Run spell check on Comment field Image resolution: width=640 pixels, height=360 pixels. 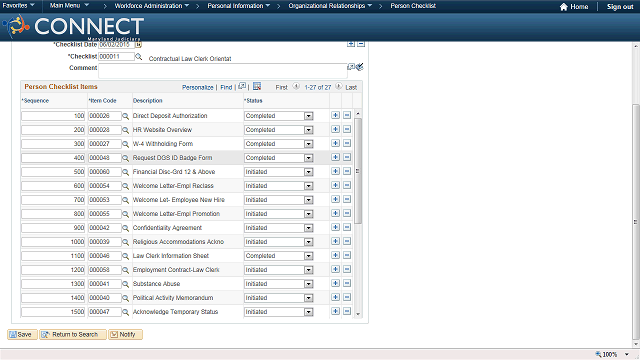pos(359,67)
